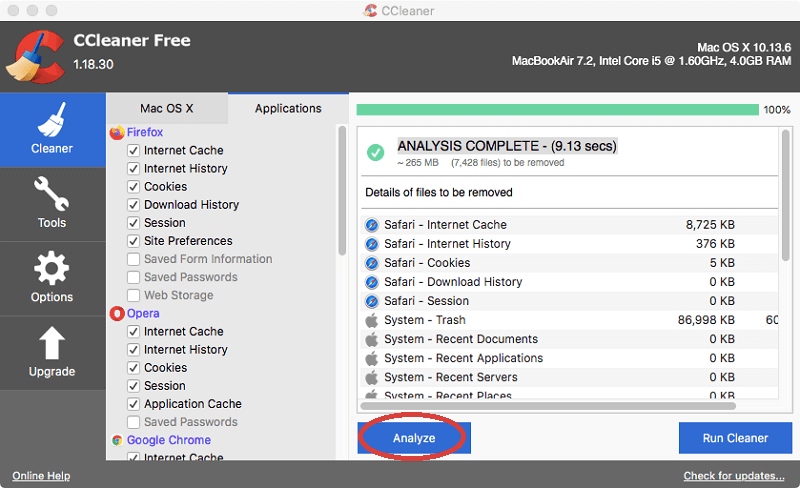Click the CCleaner logo in header
Image resolution: width=800 pixels, height=488 pixels.
(36, 57)
